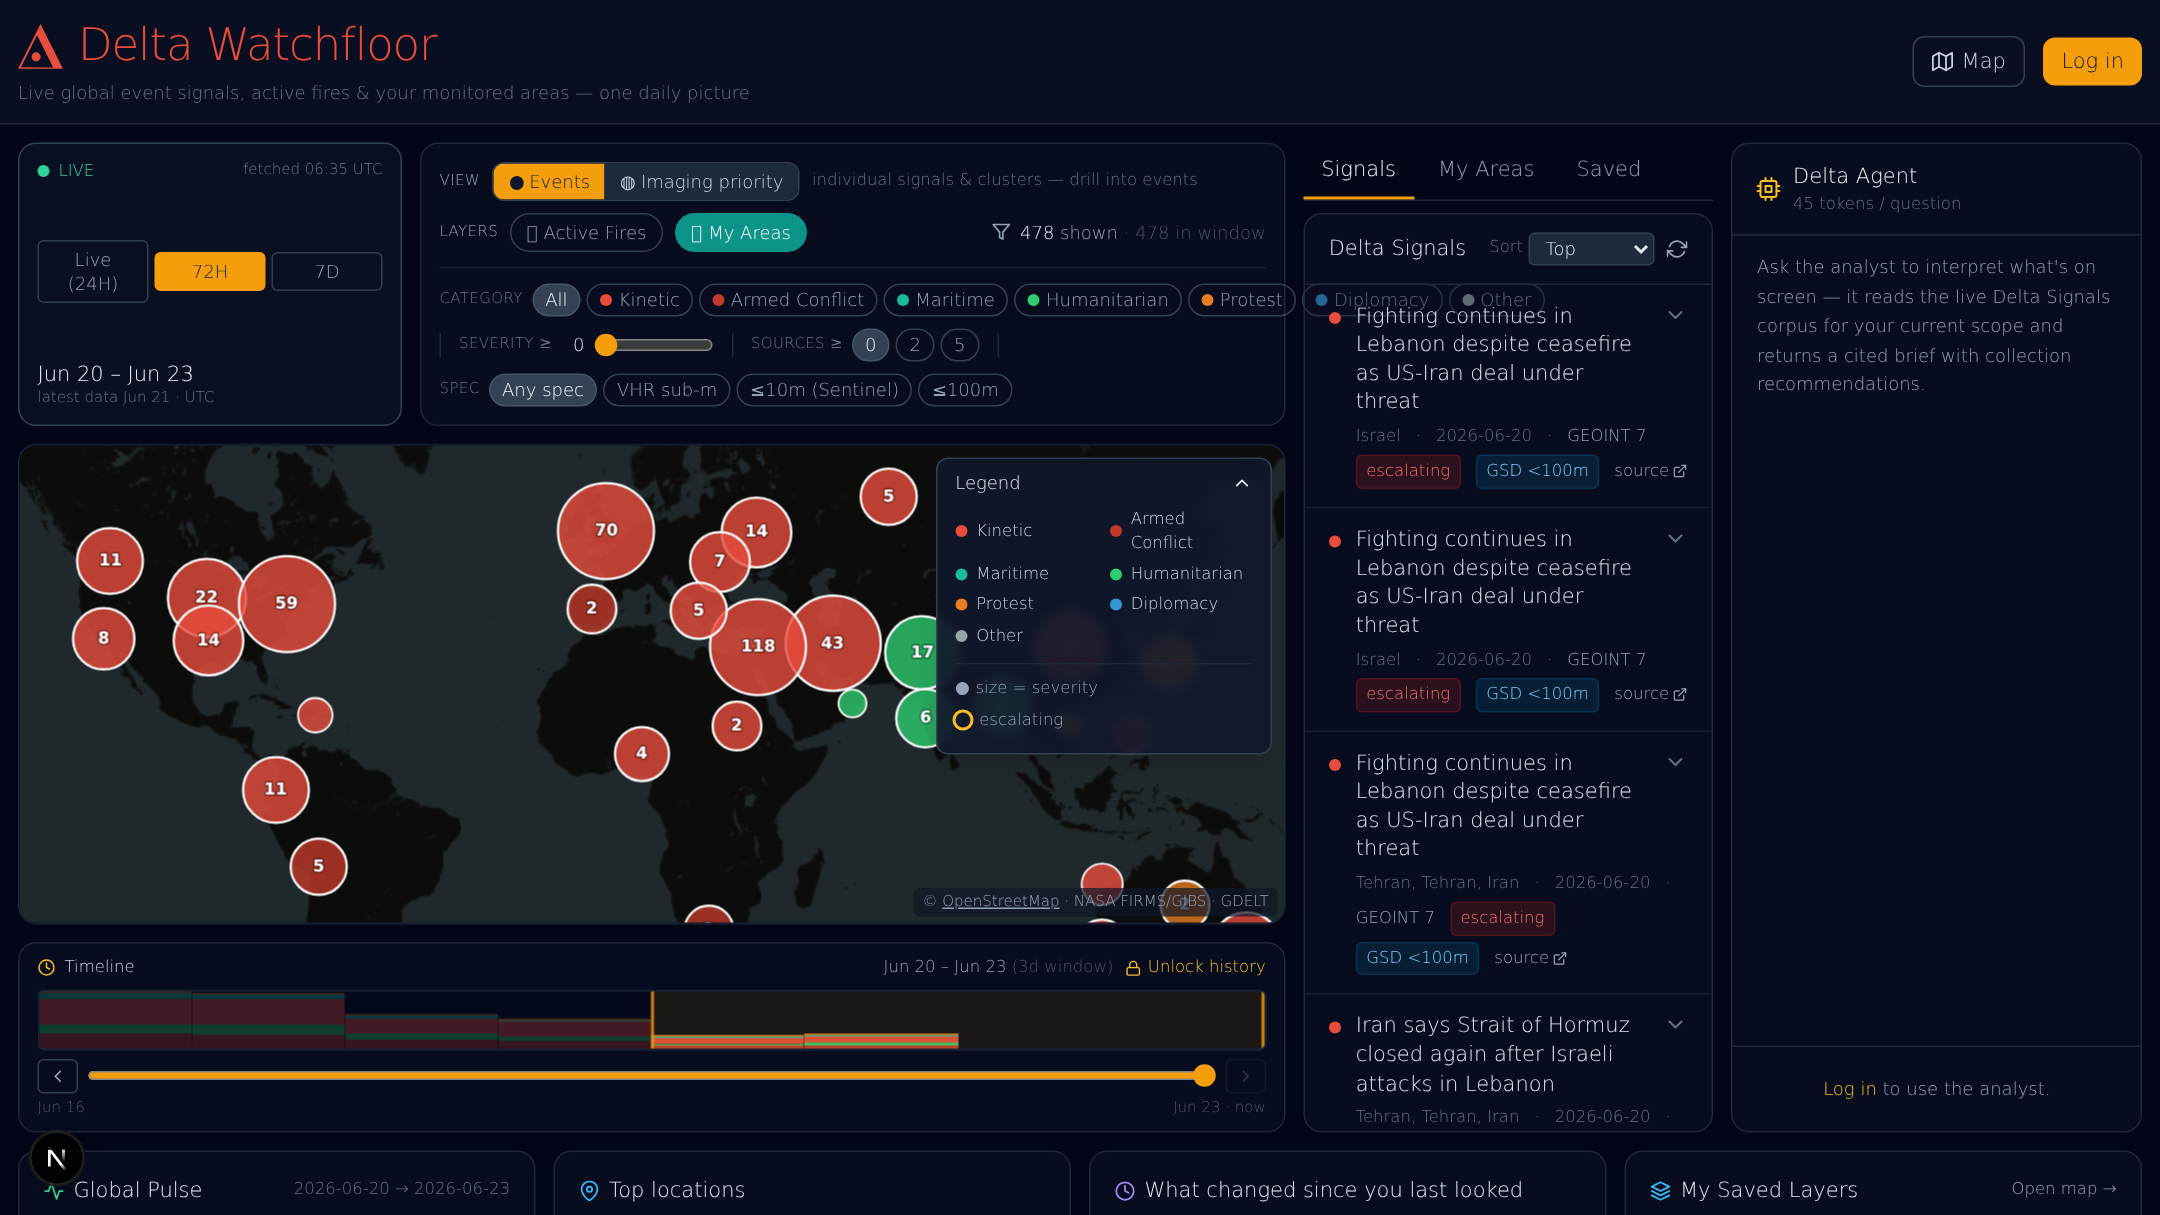Open the My Areas tab

tap(1486, 169)
